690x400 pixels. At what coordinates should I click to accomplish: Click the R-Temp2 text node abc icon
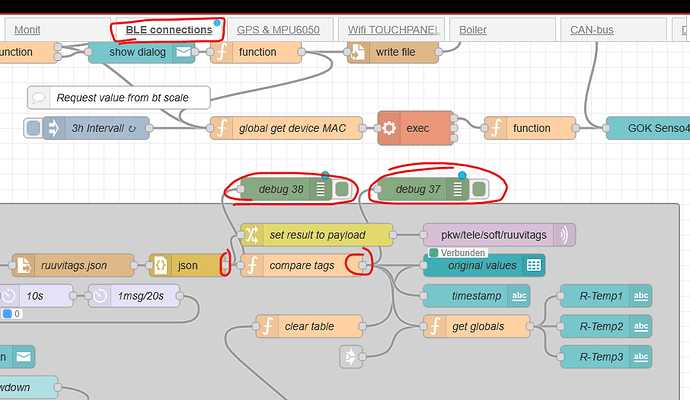pyautogui.click(x=641, y=326)
